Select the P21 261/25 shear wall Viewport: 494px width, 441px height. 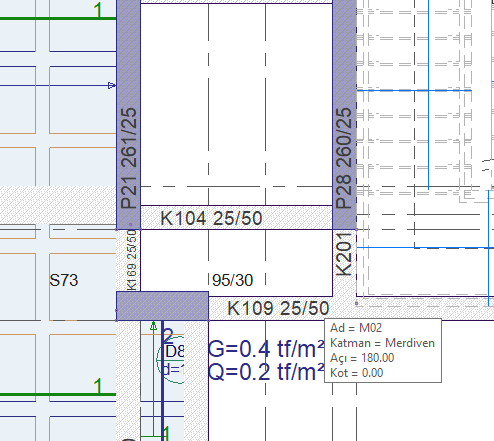[128, 114]
